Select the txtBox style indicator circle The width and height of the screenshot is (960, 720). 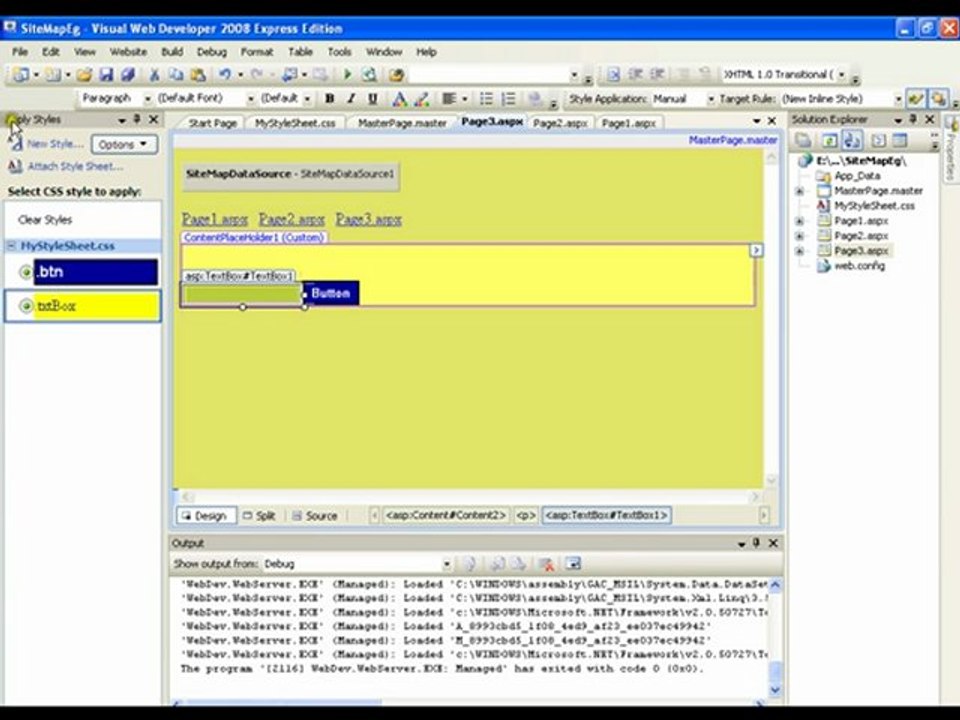26,306
